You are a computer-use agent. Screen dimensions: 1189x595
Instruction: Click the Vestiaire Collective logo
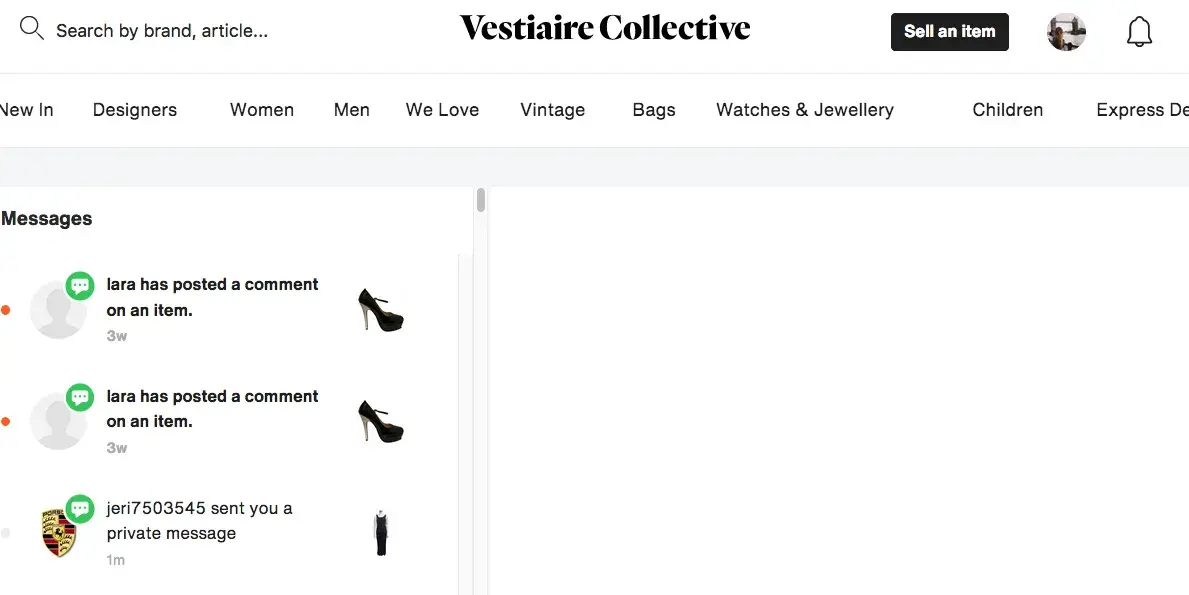[x=604, y=28]
